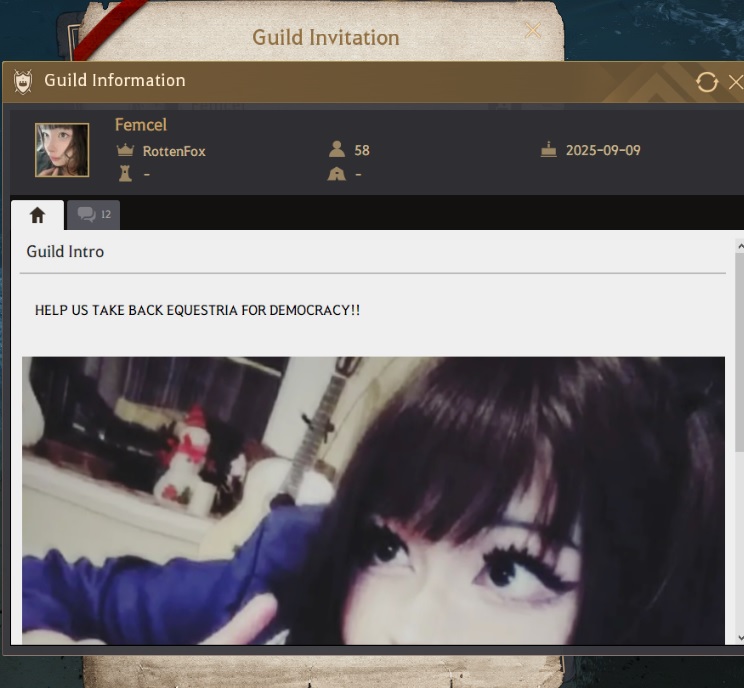Image resolution: width=744 pixels, height=688 pixels.
Task: Click the Guild Invitation title
Action: tap(326, 37)
